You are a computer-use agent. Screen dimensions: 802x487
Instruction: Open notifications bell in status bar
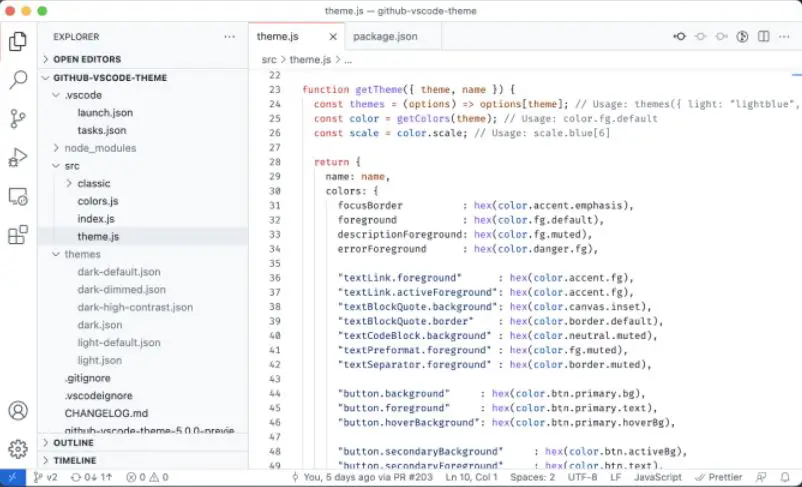click(785, 477)
